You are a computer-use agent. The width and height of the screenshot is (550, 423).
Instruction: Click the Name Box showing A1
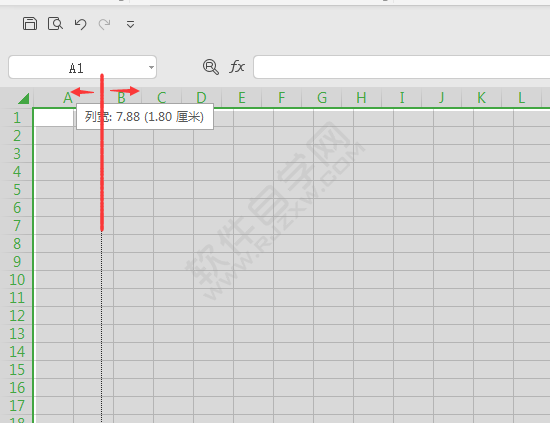[82, 67]
